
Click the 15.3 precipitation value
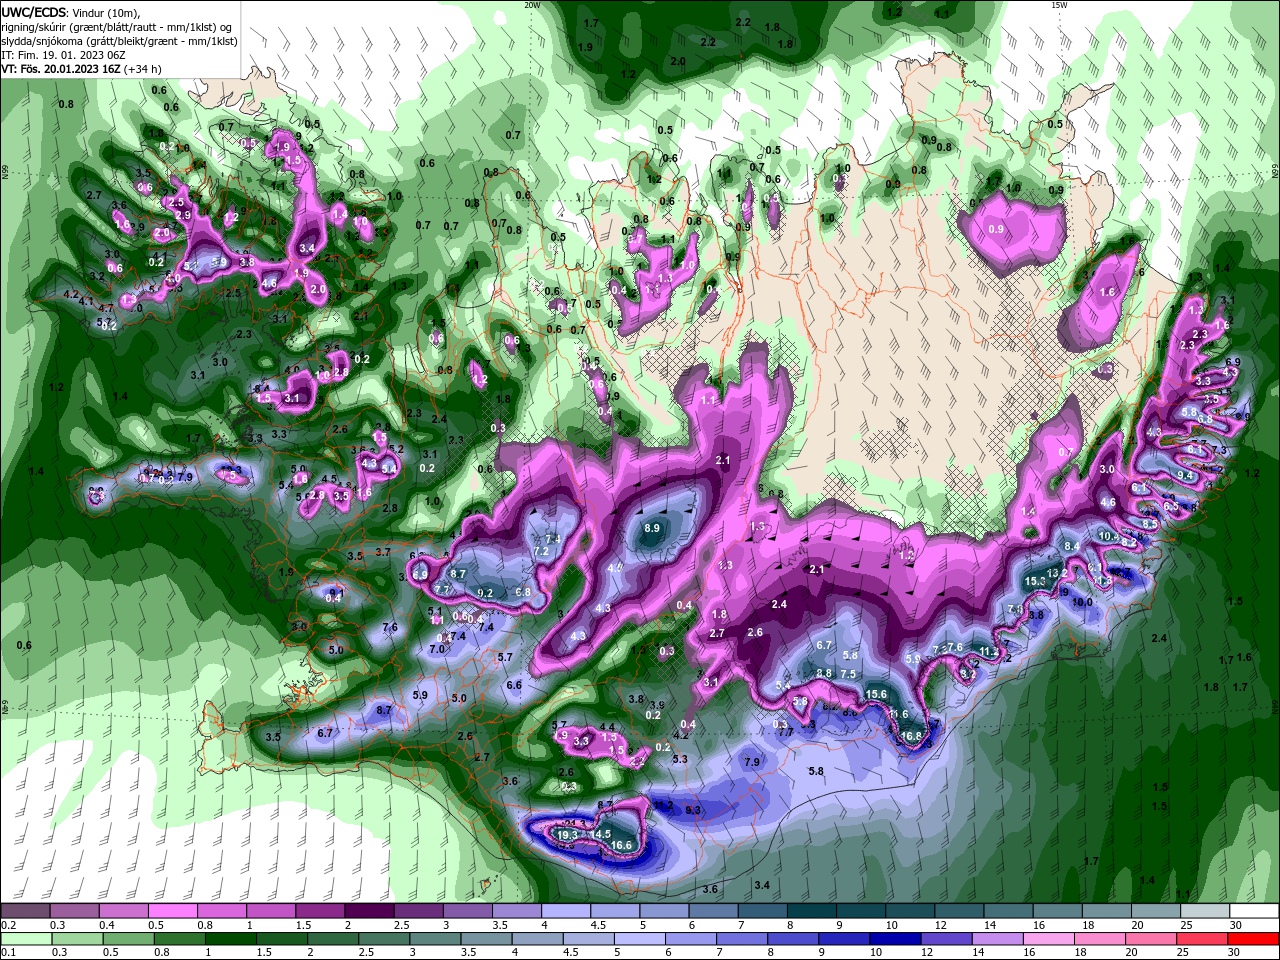click(x=1035, y=580)
